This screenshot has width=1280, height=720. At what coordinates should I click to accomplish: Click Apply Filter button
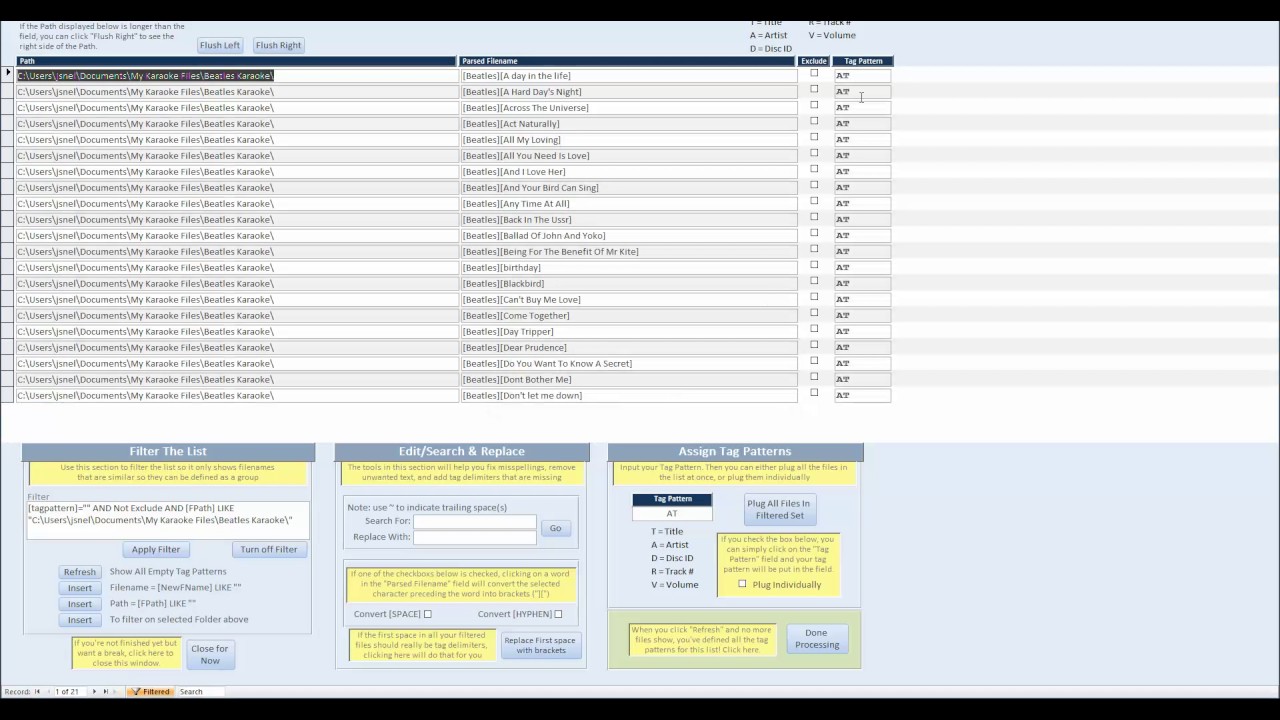pos(156,549)
